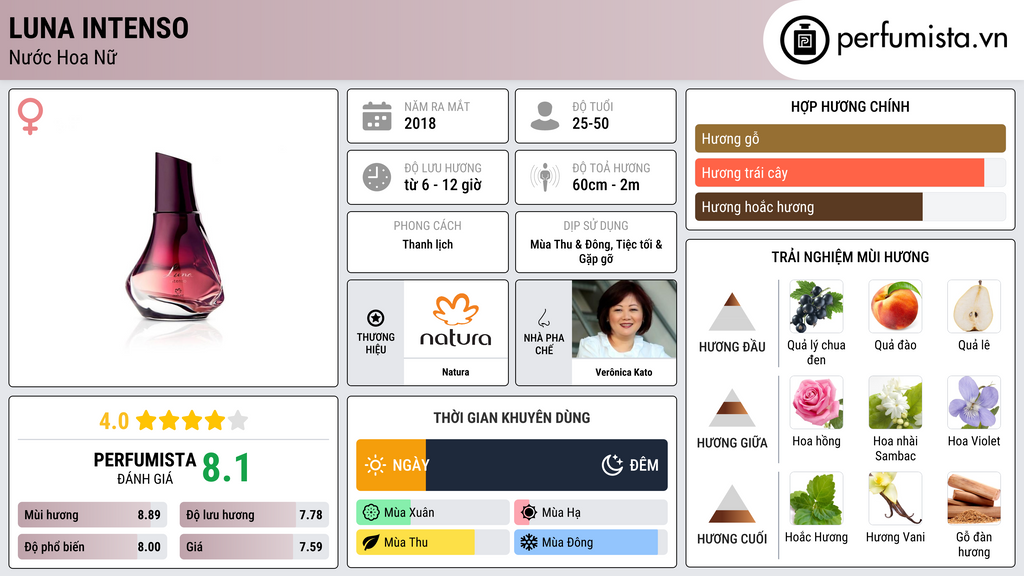This screenshot has width=1024, height=576.
Task: Click the Hoắc Hương patchouli image
Action: click(x=816, y=498)
